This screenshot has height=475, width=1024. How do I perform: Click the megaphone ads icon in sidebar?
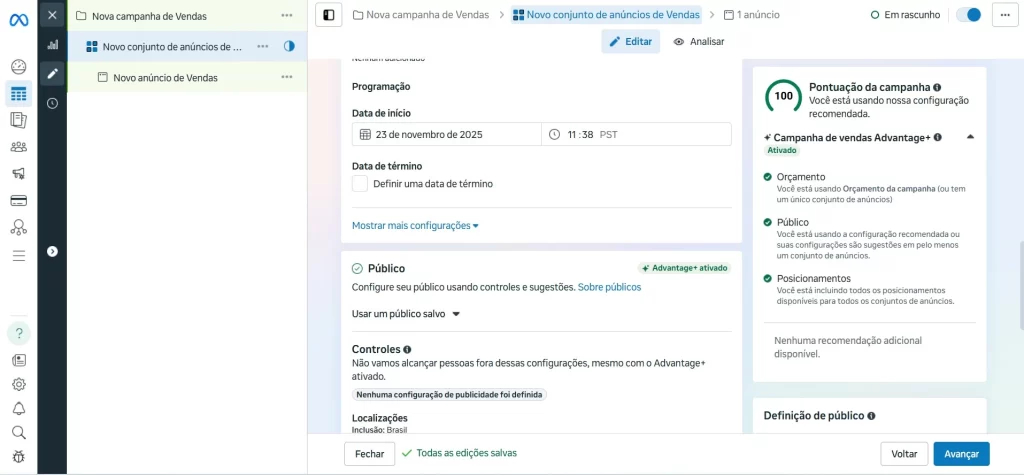point(18,173)
